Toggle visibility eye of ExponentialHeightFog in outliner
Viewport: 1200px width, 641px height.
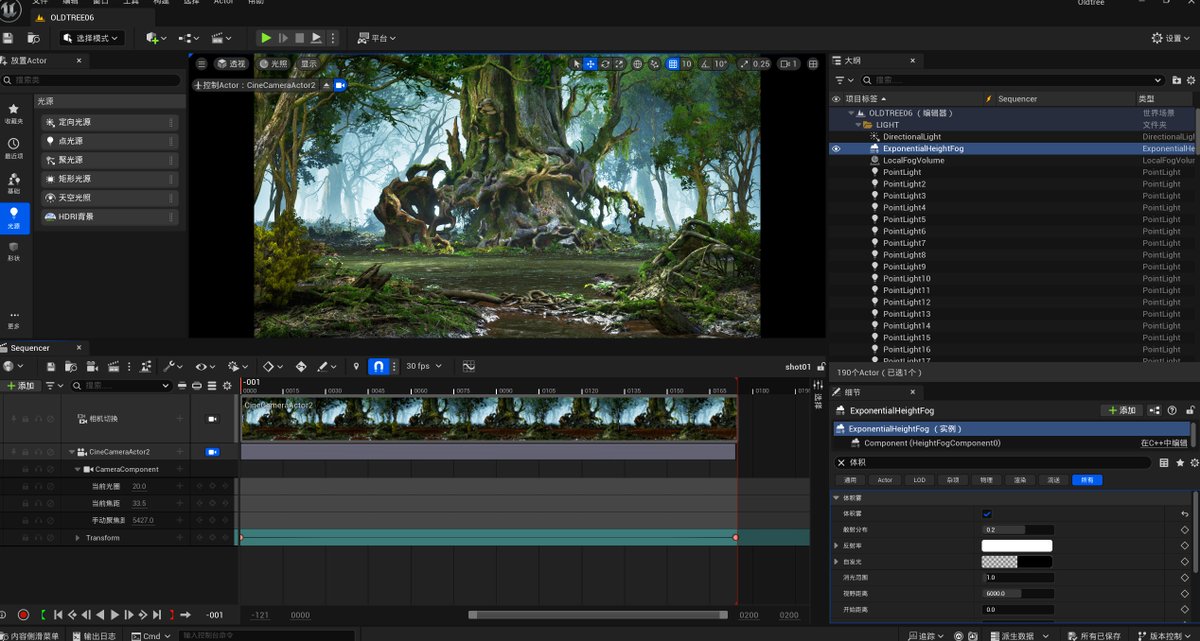(836, 149)
